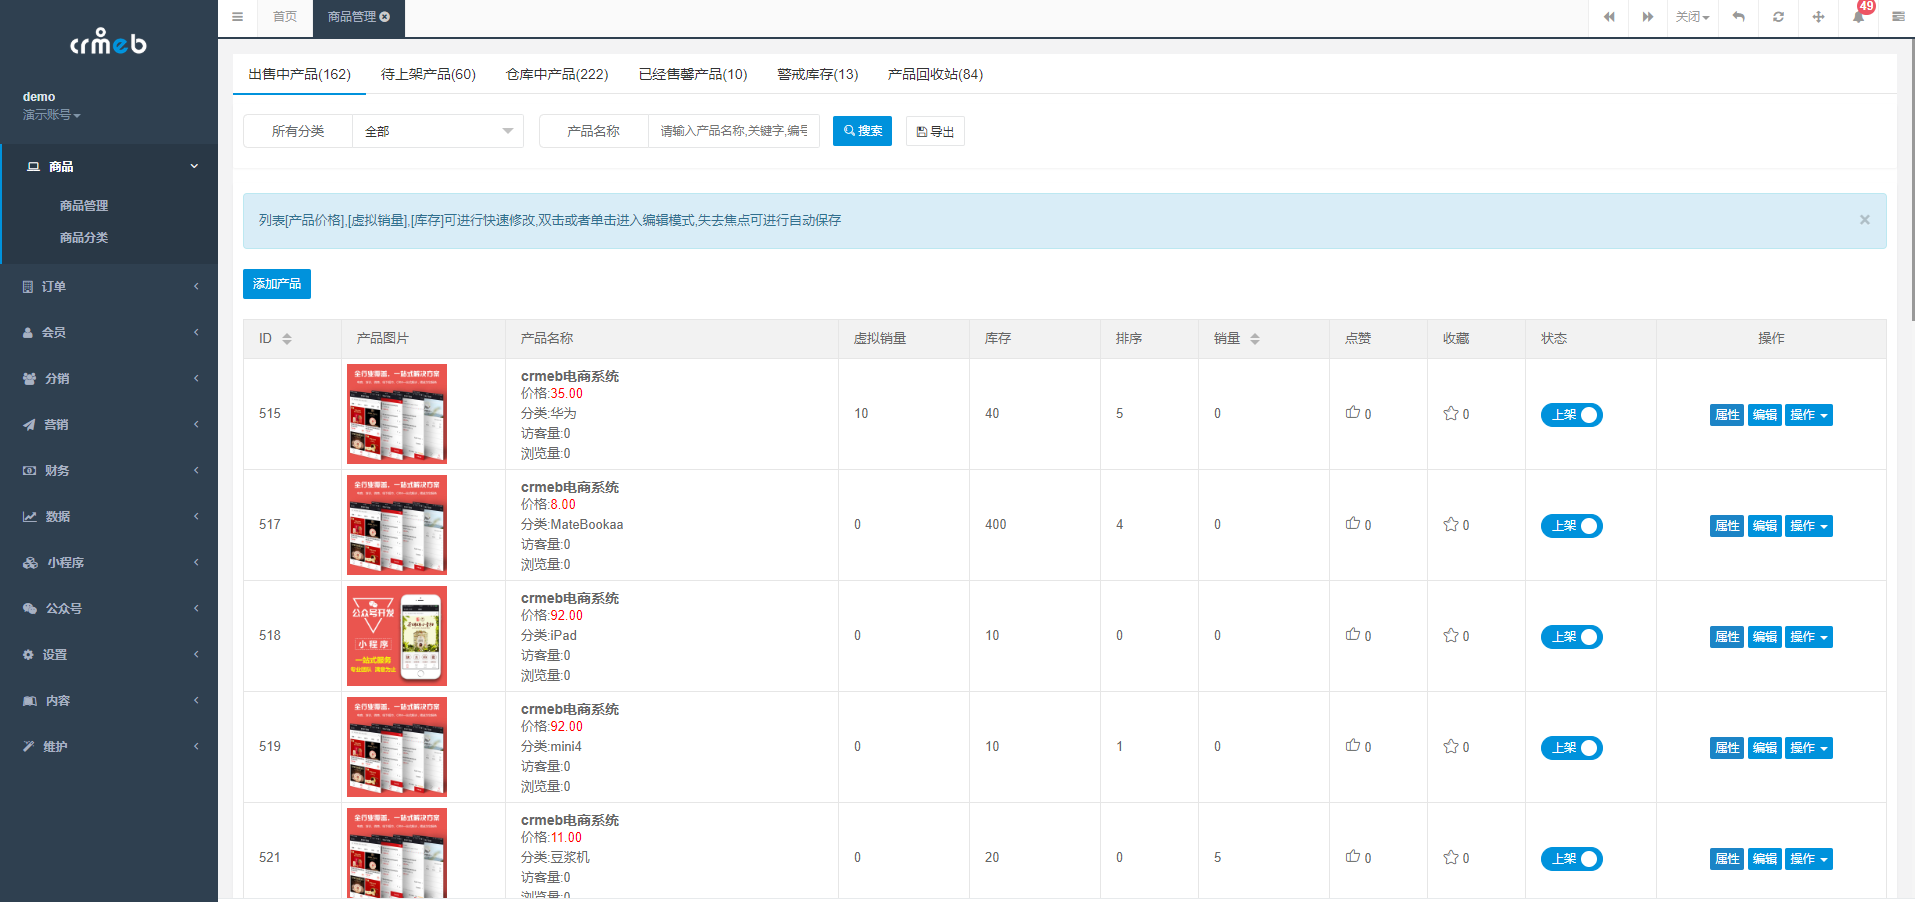
Task: Click the back (undo arrow) icon
Action: [x=1739, y=17]
